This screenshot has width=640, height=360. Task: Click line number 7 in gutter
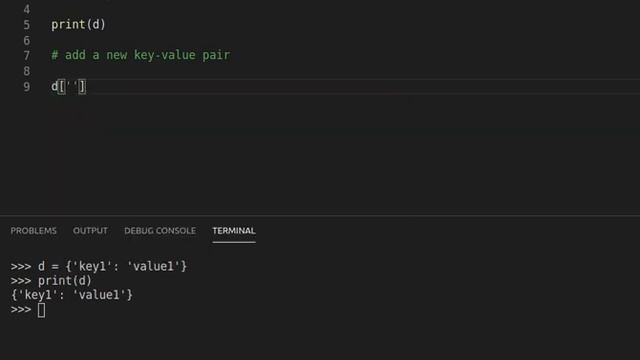[x=27, y=56]
